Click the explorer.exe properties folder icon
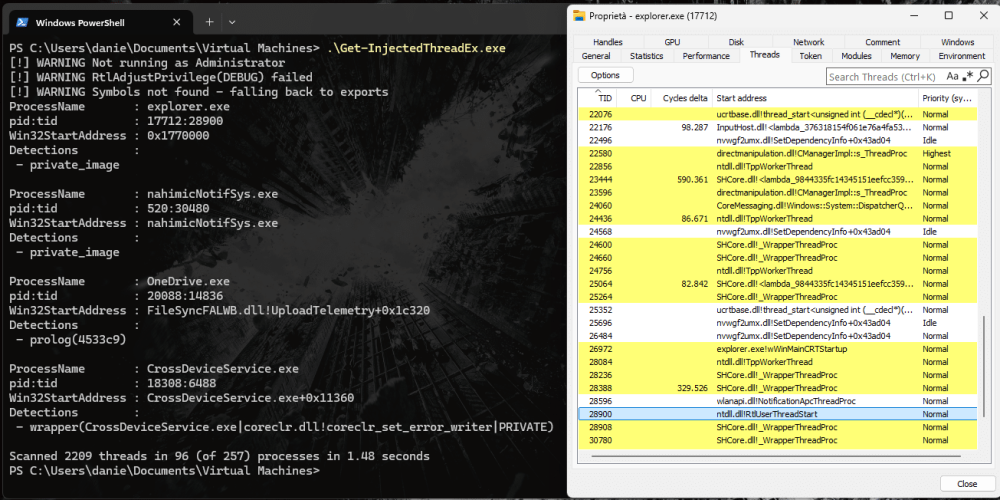This screenshot has height=500, width=1000. point(579,15)
